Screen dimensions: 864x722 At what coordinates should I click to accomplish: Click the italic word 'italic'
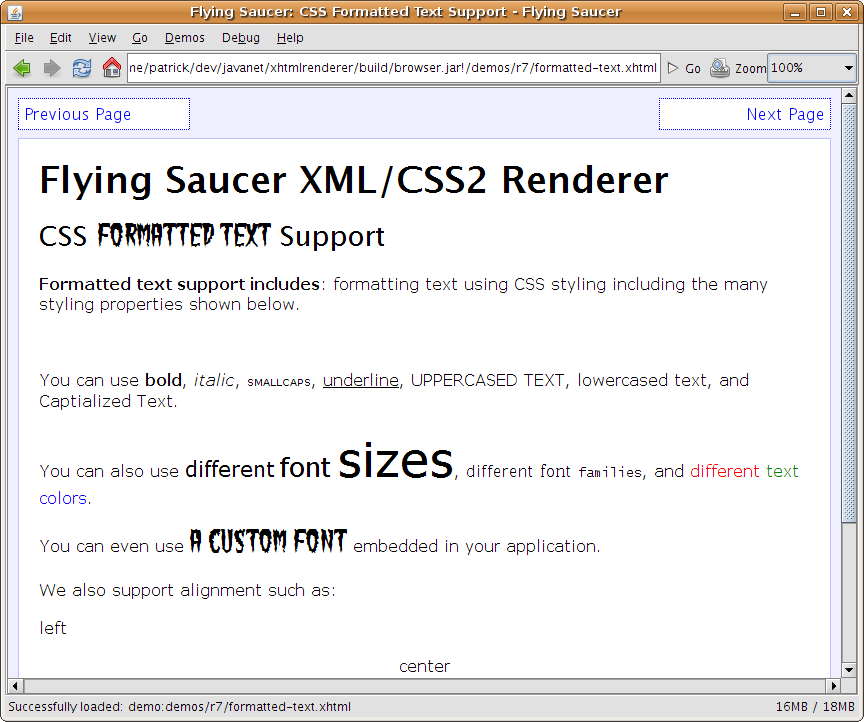click(x=214, y=380)
